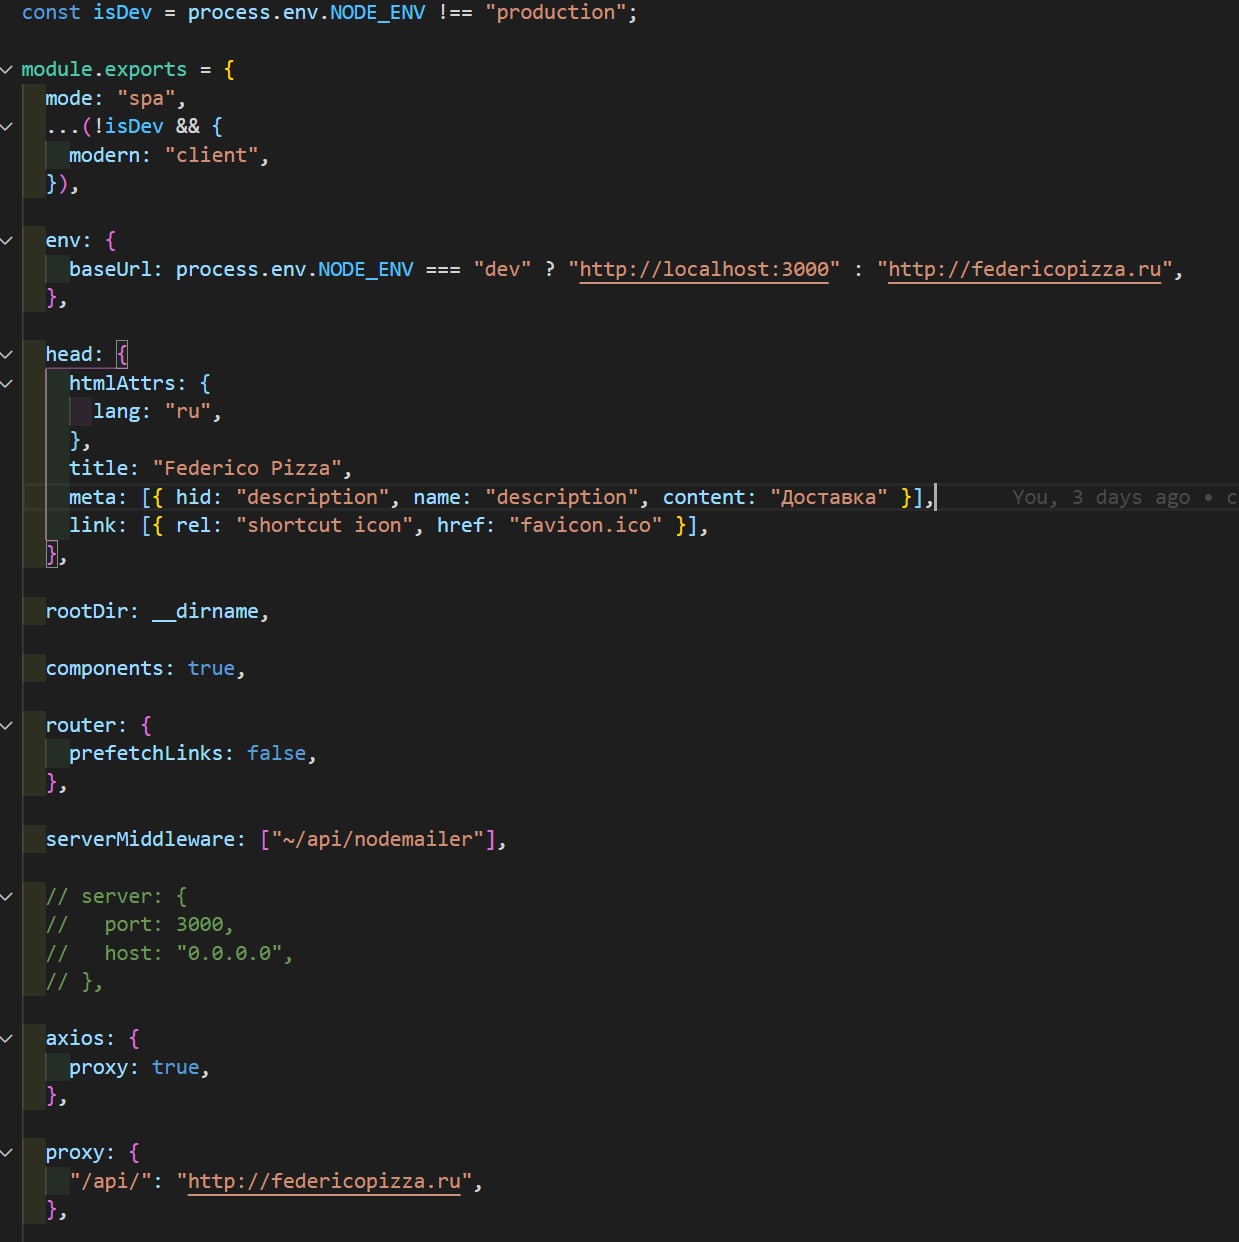
Task: Click the "shortcut icon" string
Action: point(324,525)
